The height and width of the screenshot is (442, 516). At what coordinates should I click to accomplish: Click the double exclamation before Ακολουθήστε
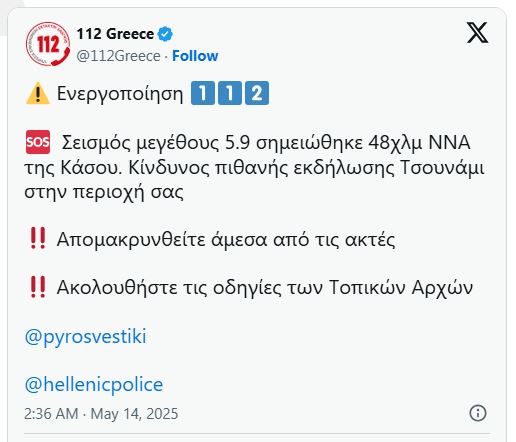(38, 287)
